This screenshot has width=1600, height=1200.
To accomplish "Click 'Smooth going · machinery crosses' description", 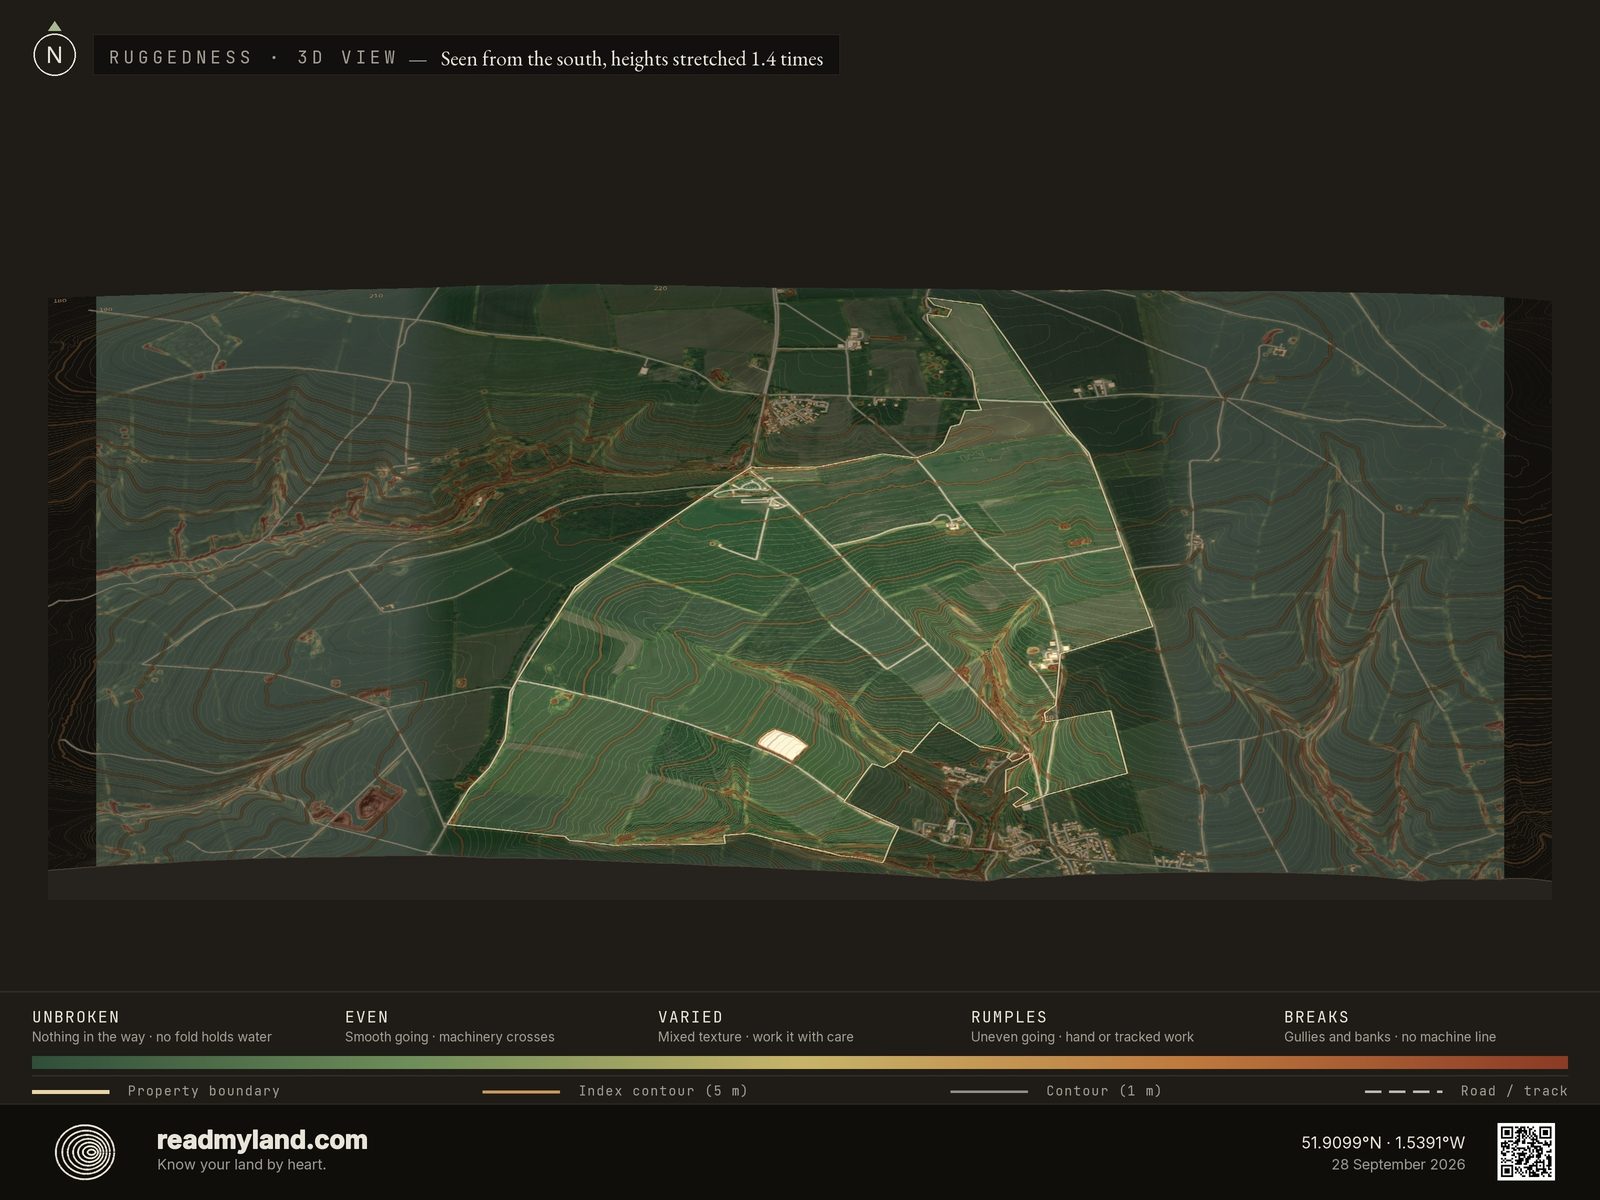I will (x=450, y=1037).
